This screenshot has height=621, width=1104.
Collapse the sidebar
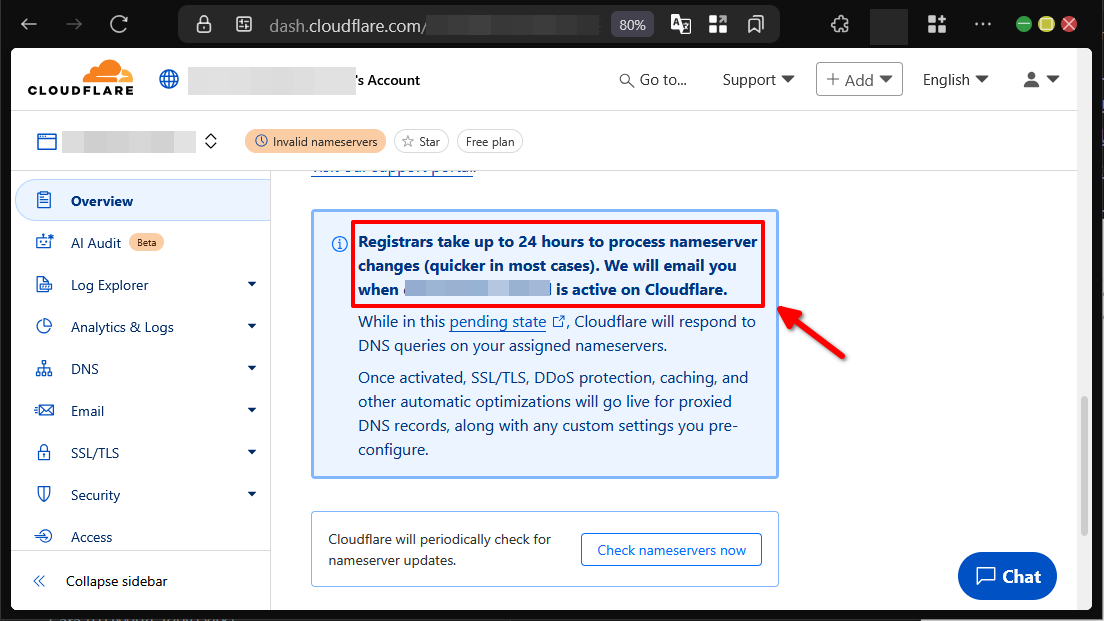tap(100, 581)
